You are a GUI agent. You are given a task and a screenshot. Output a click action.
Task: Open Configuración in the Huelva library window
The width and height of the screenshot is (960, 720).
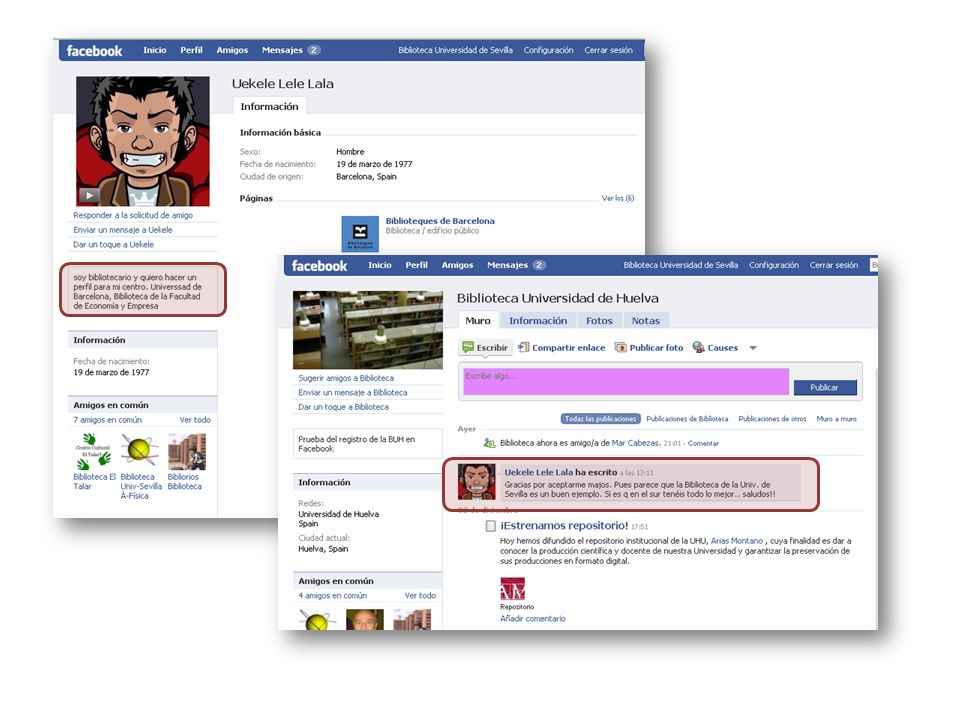pyautogui.click(x=774, y=265)
